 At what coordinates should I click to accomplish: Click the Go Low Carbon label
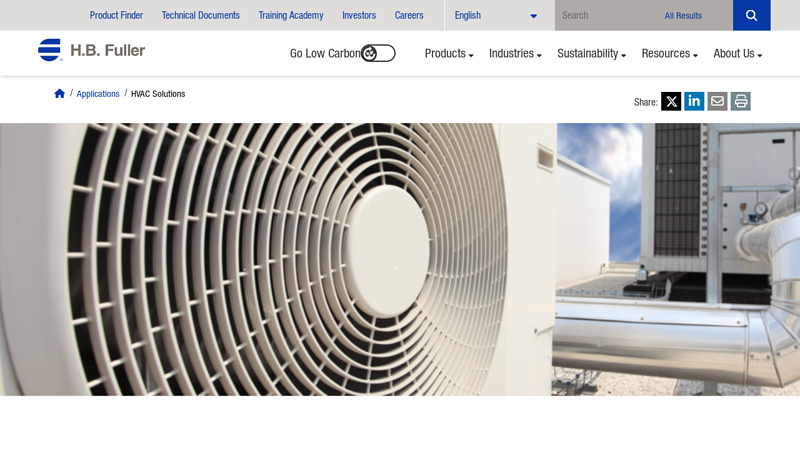pos(325,54)
